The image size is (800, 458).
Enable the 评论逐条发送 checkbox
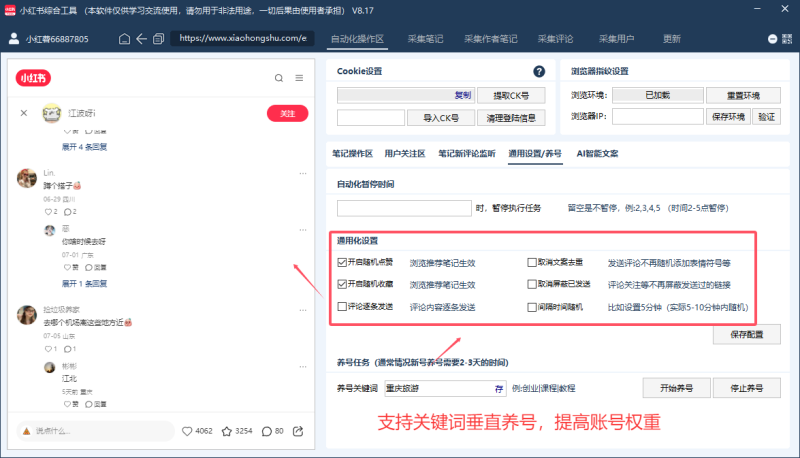click(342, 307)
